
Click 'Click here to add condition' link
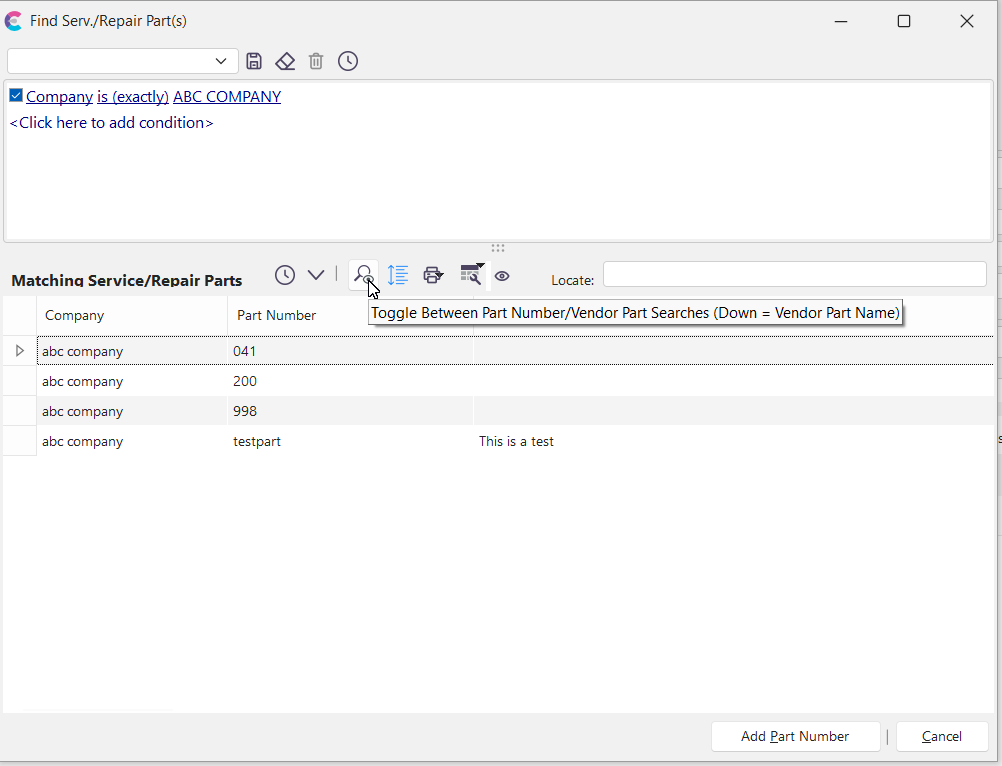coord(111,123)
